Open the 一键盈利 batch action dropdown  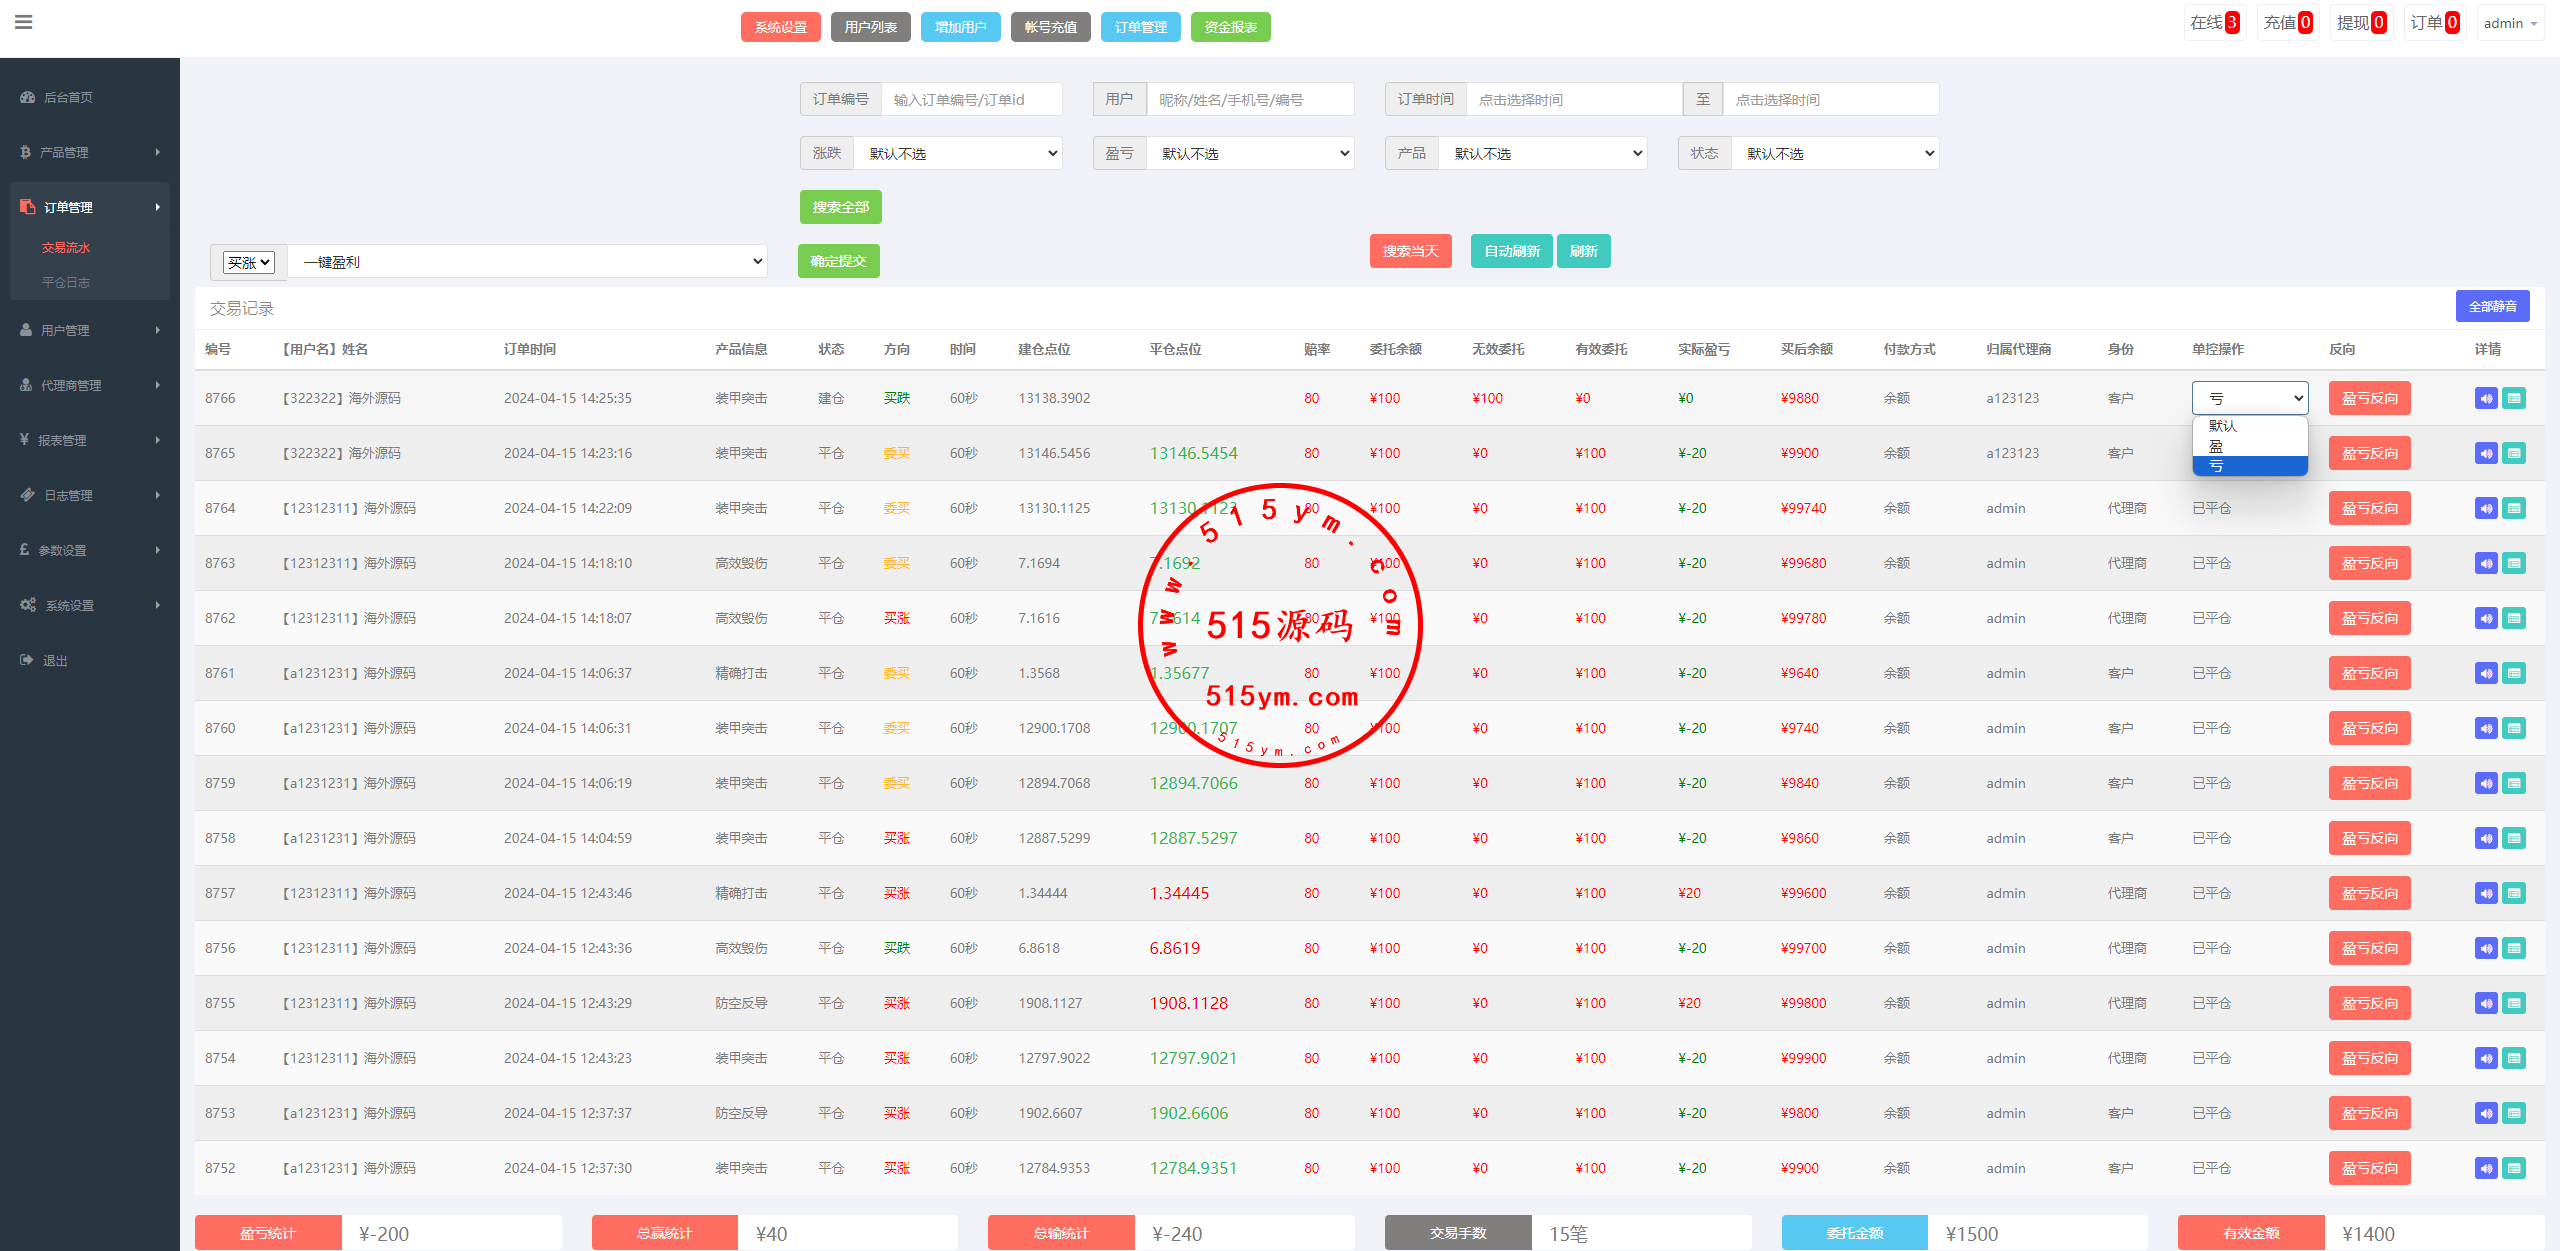[x=528, y=262]
